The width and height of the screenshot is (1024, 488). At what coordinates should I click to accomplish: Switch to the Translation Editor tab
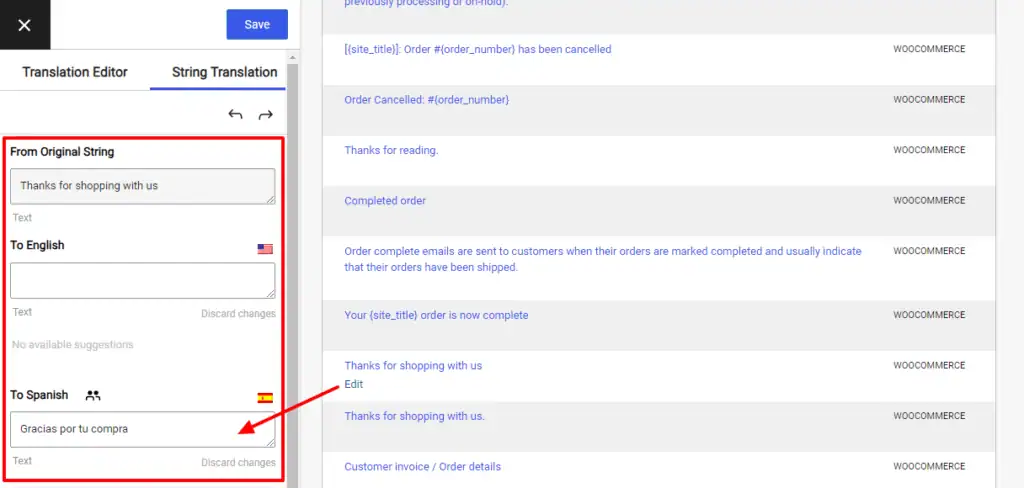coord(75,72)
